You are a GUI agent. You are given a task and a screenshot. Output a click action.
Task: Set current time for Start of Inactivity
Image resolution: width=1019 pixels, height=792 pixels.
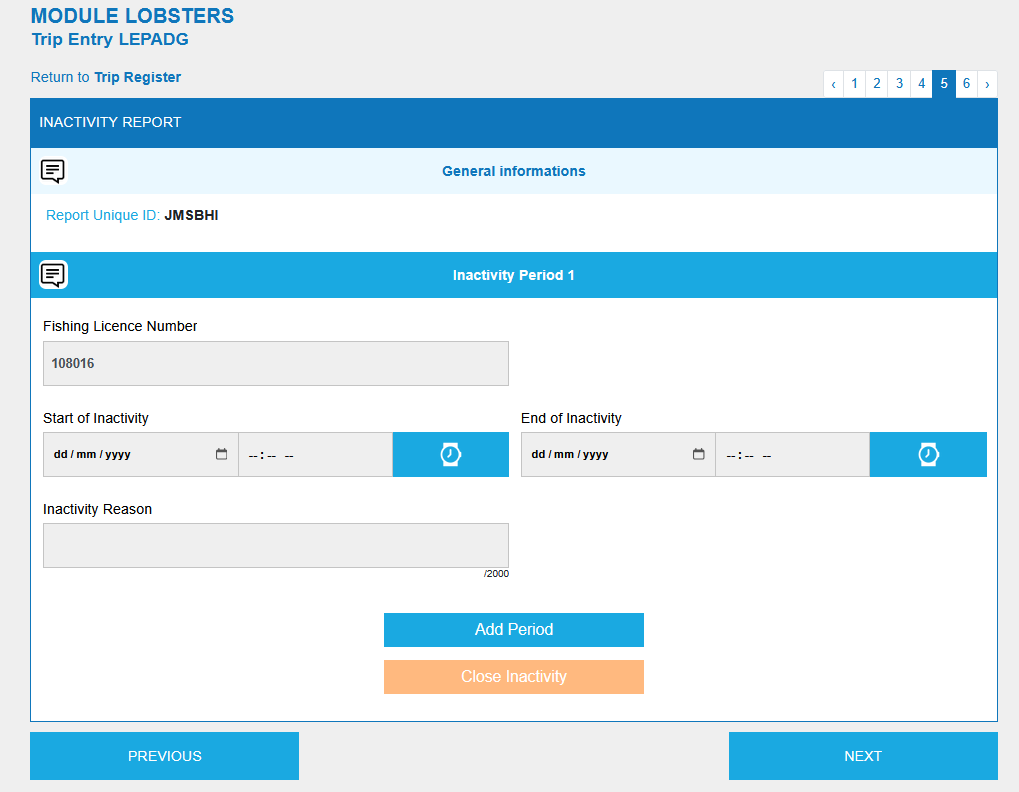(450, 454)
